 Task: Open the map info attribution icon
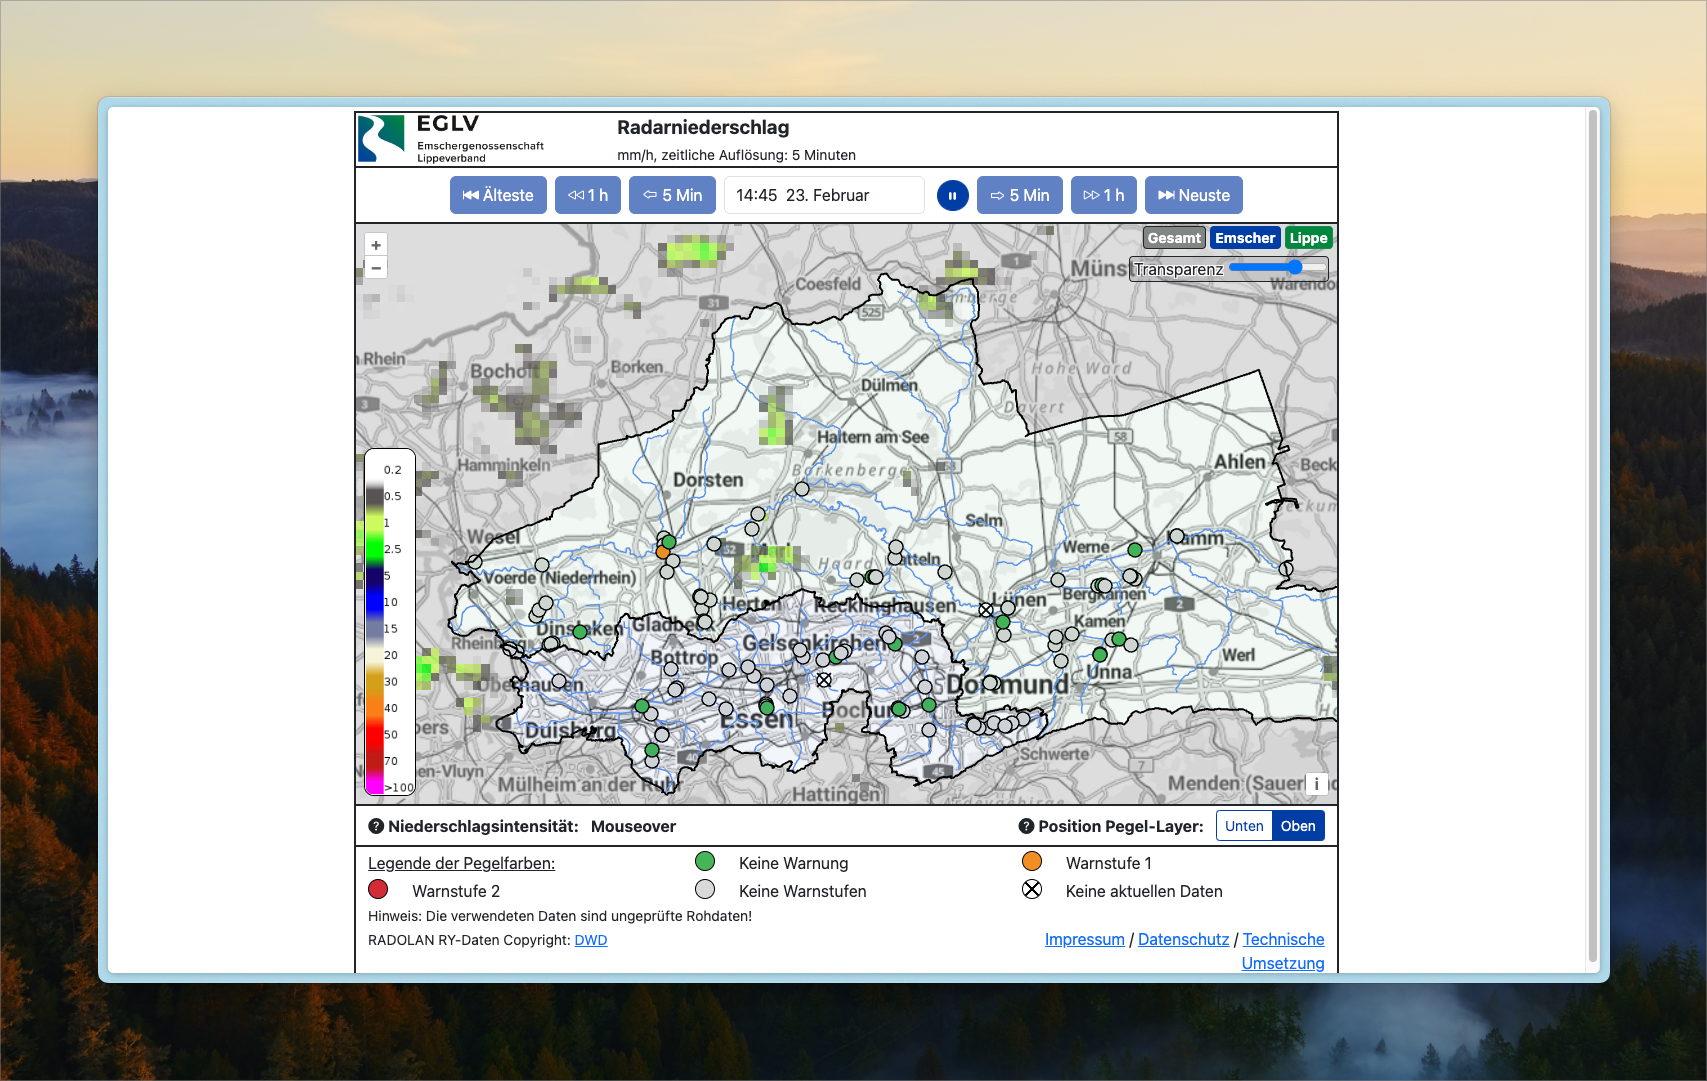(1316, 784)
